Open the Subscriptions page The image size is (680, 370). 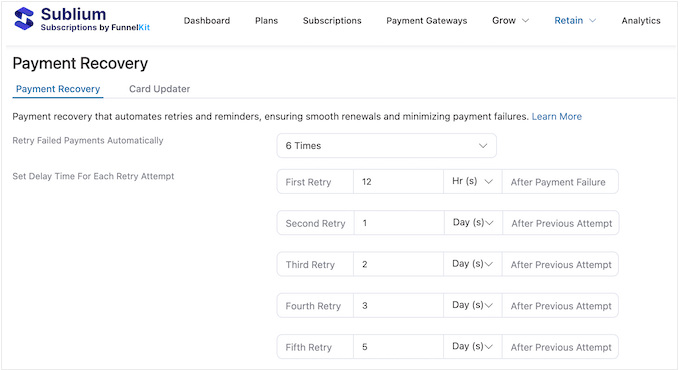pyautogui.click(x=332, y=20)
